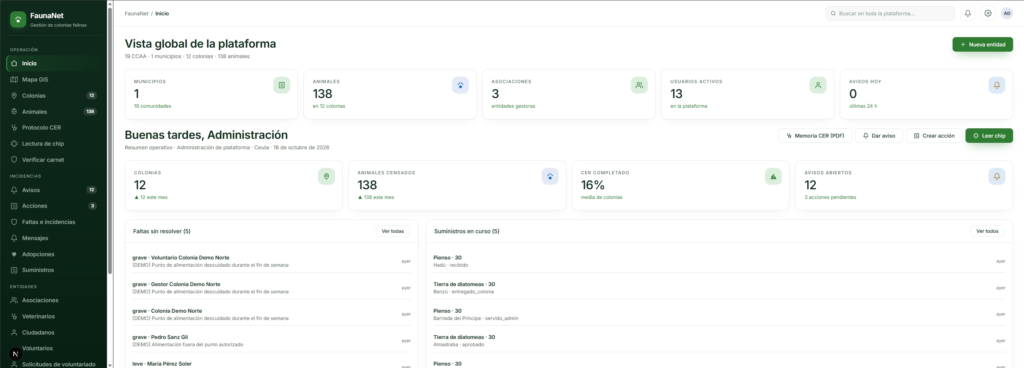The height and width of the screenshot is (368, 1024).
Task: Click the platform search field
Action: coord(890,13)
